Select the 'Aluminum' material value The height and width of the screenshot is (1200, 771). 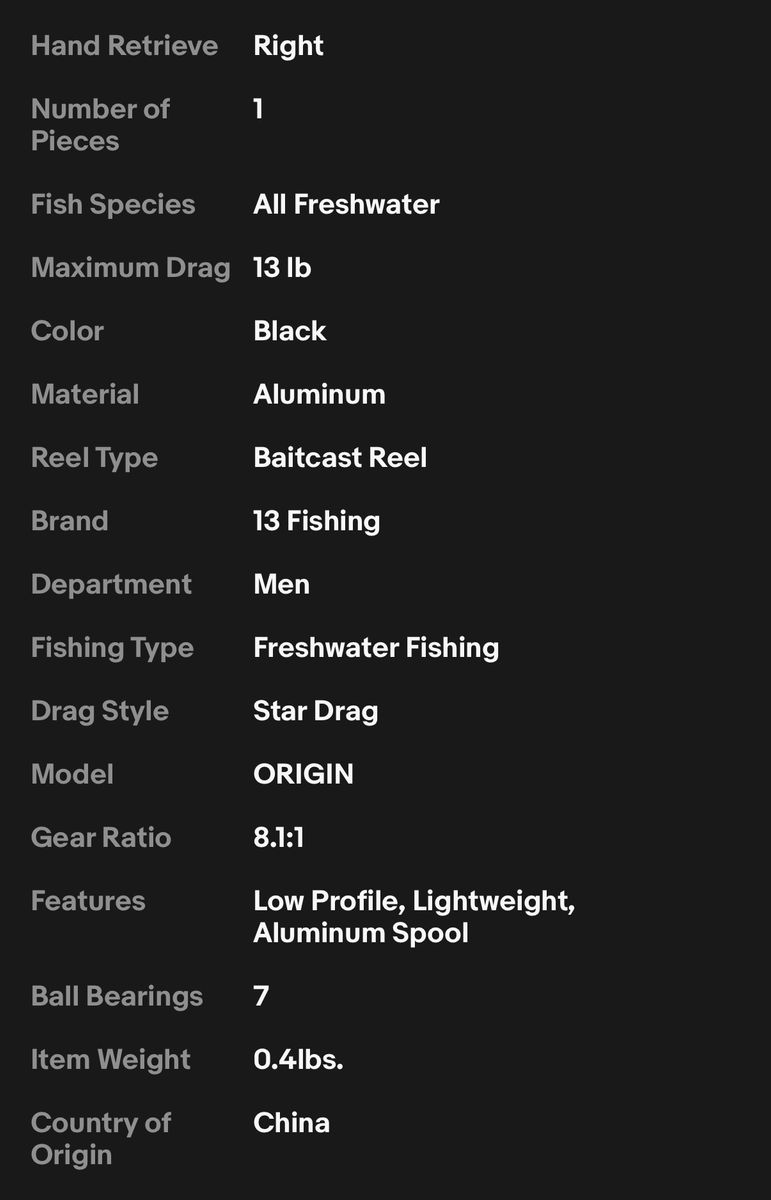[319, 394]
